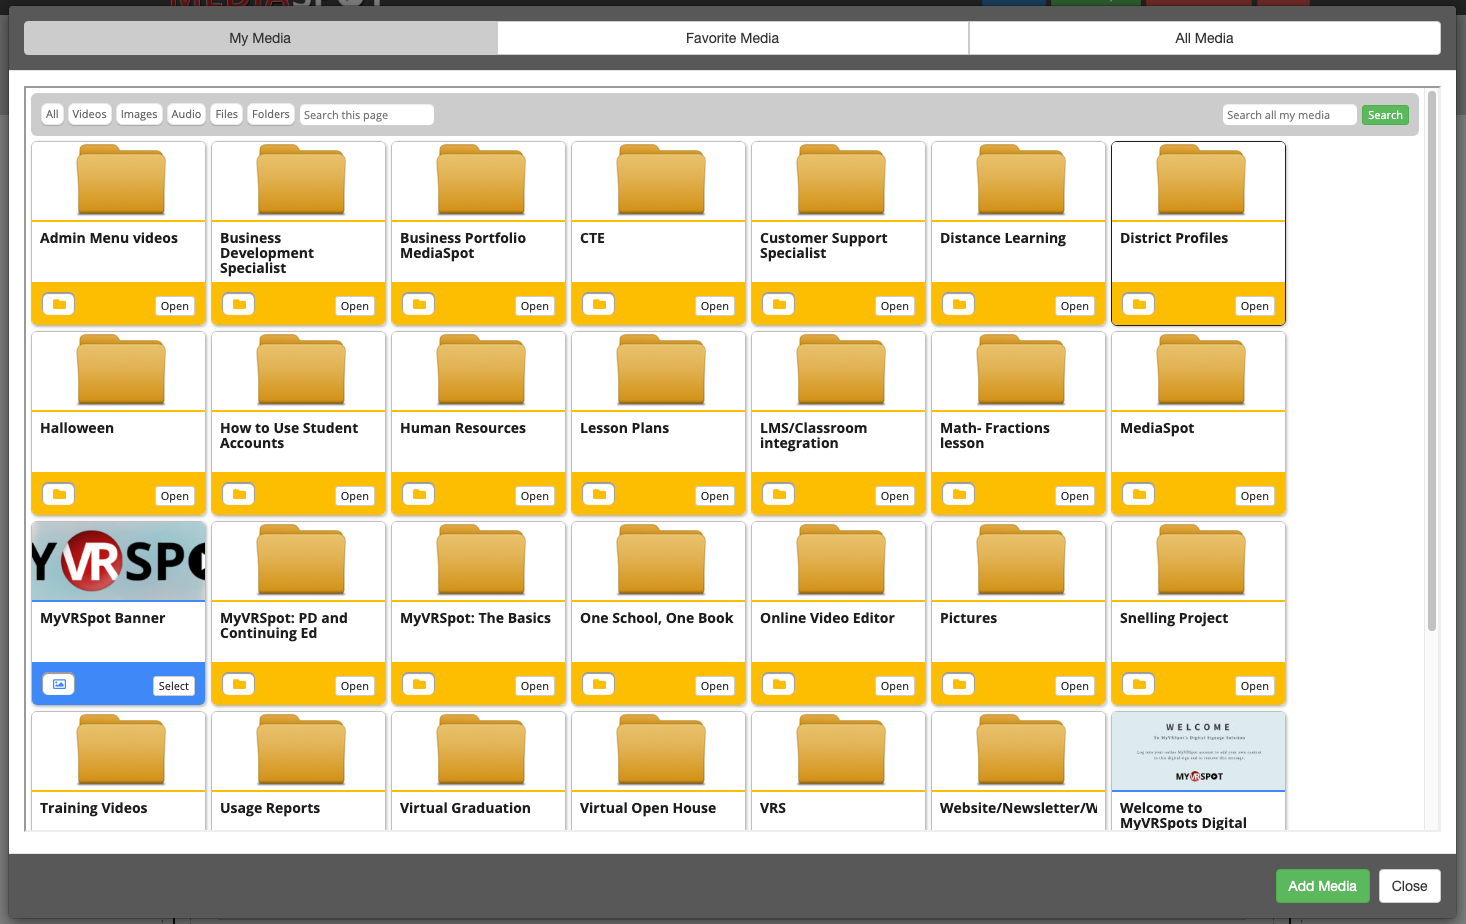This screenshot has height=924, width=1466.
Task: Open the Pictures folder
Action: click(x=1075, y=686)
